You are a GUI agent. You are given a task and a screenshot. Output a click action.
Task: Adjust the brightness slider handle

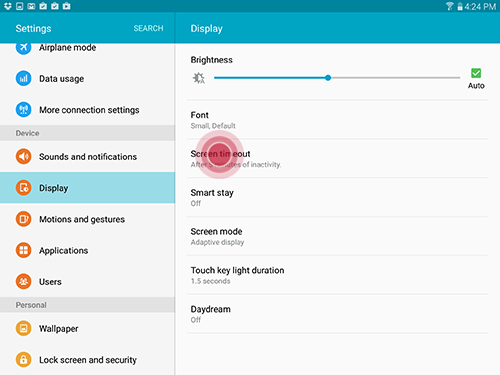(328, 78)
